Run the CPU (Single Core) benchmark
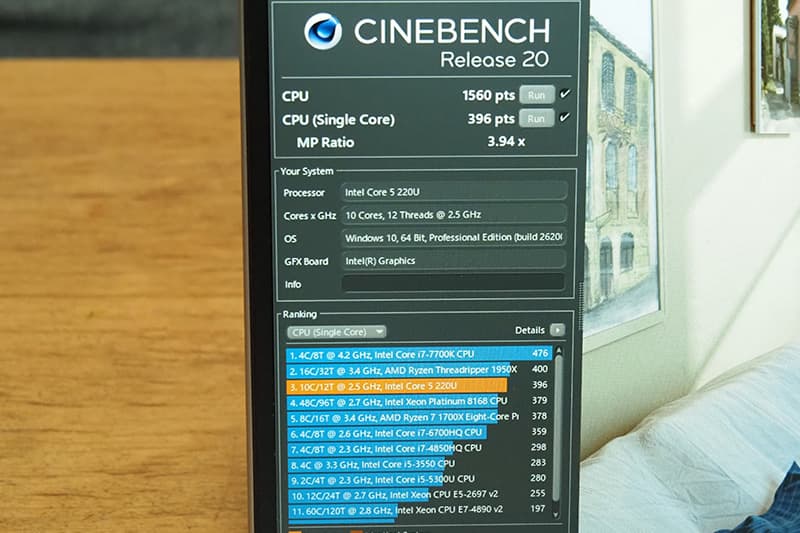The width and height of the screenshot is (800, 533). 536,118
